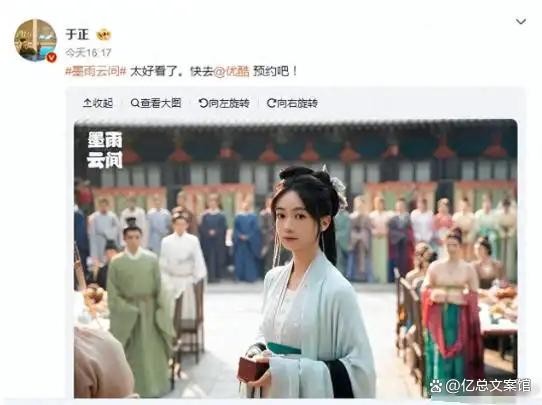Open the 于正 username link

point(77,35)
